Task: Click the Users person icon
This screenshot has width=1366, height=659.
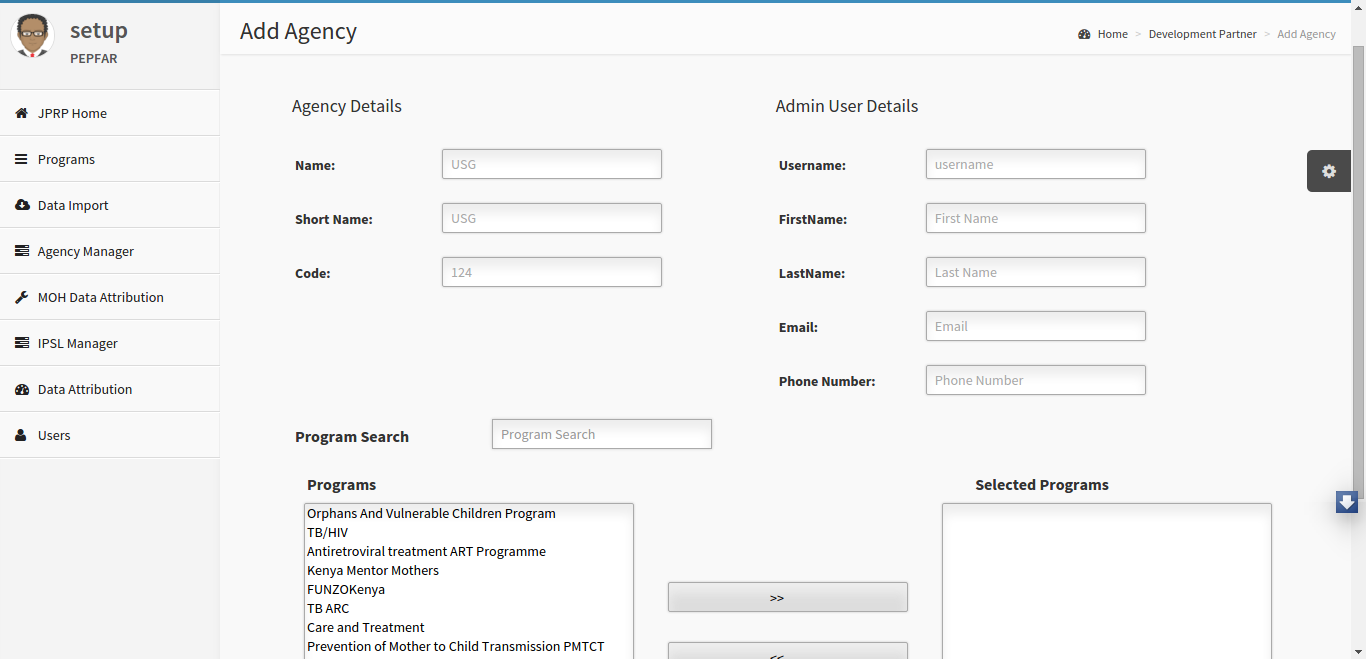Action: [21, 435]
